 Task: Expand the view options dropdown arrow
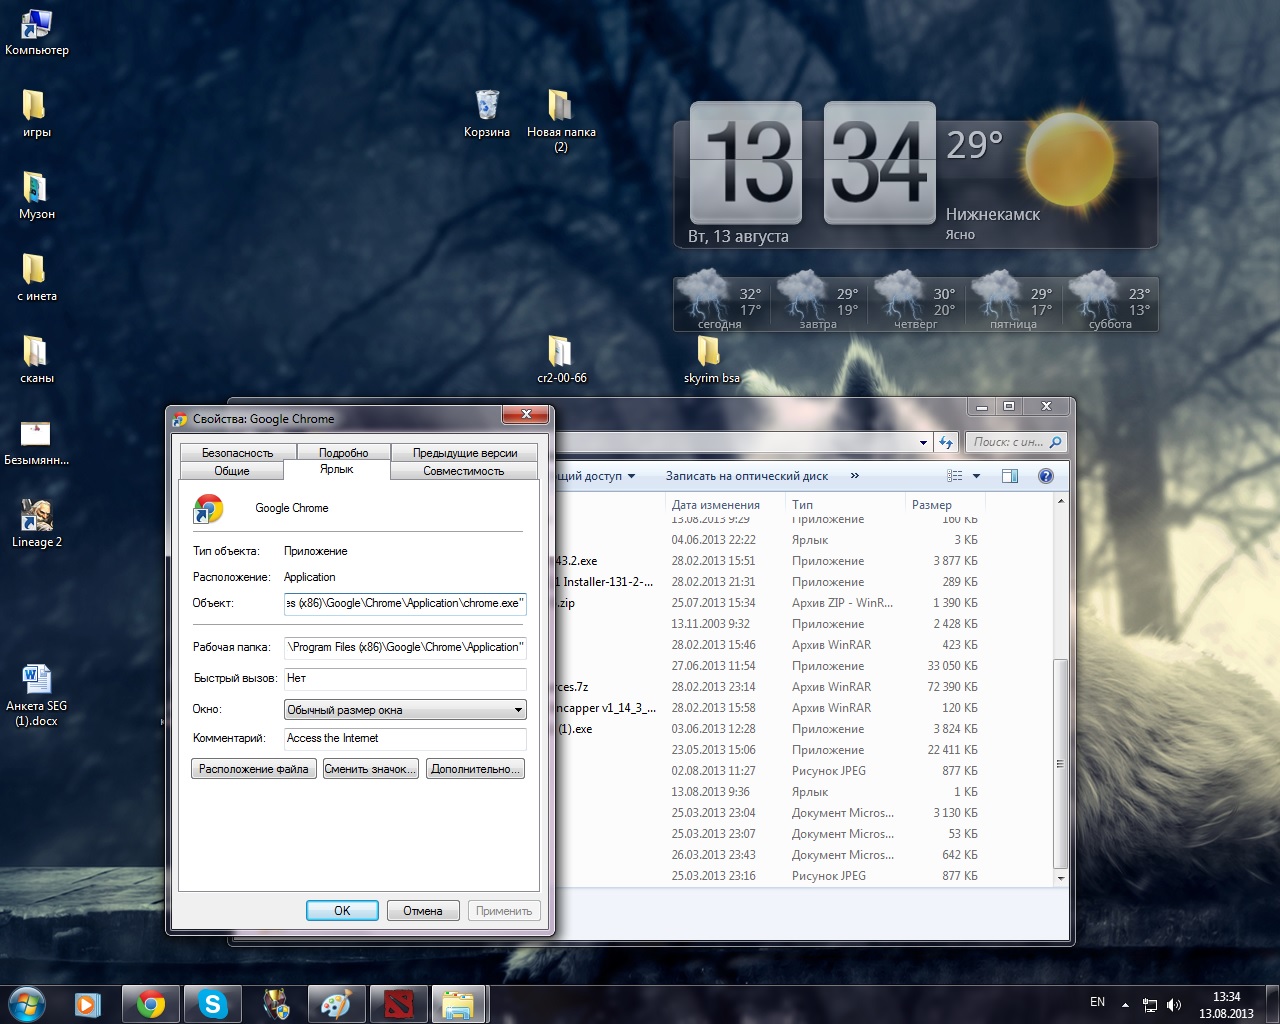pyautogui.click(x=977, y=476)
